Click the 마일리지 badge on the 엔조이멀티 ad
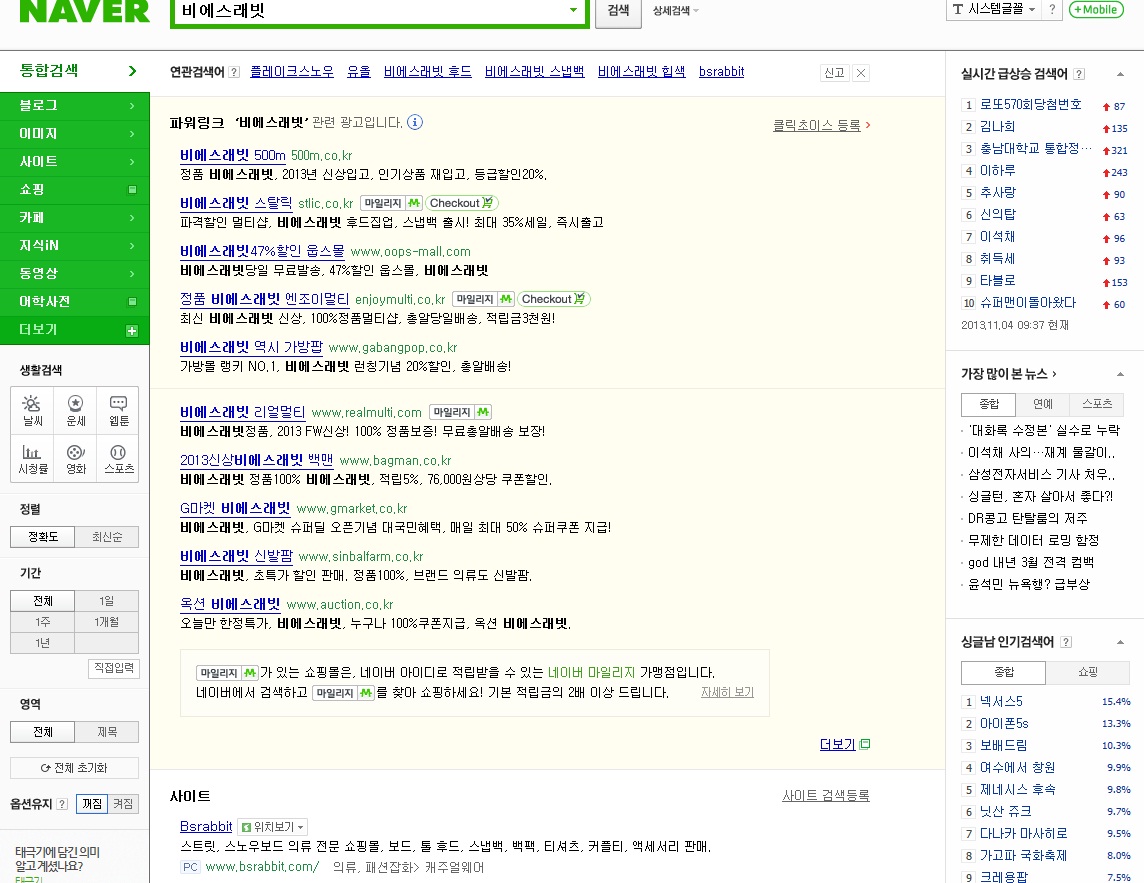 coord(483,299)
